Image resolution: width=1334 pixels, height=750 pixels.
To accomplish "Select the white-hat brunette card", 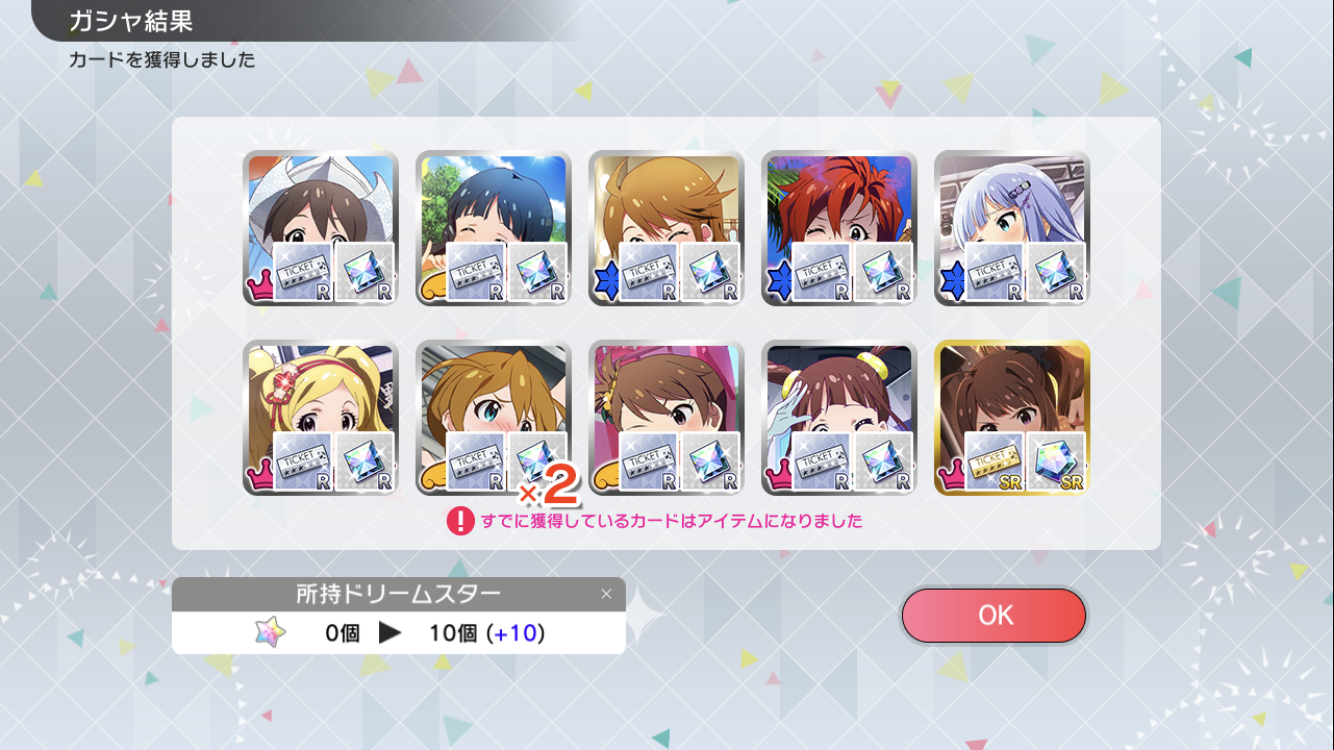I will click(320, 228).
